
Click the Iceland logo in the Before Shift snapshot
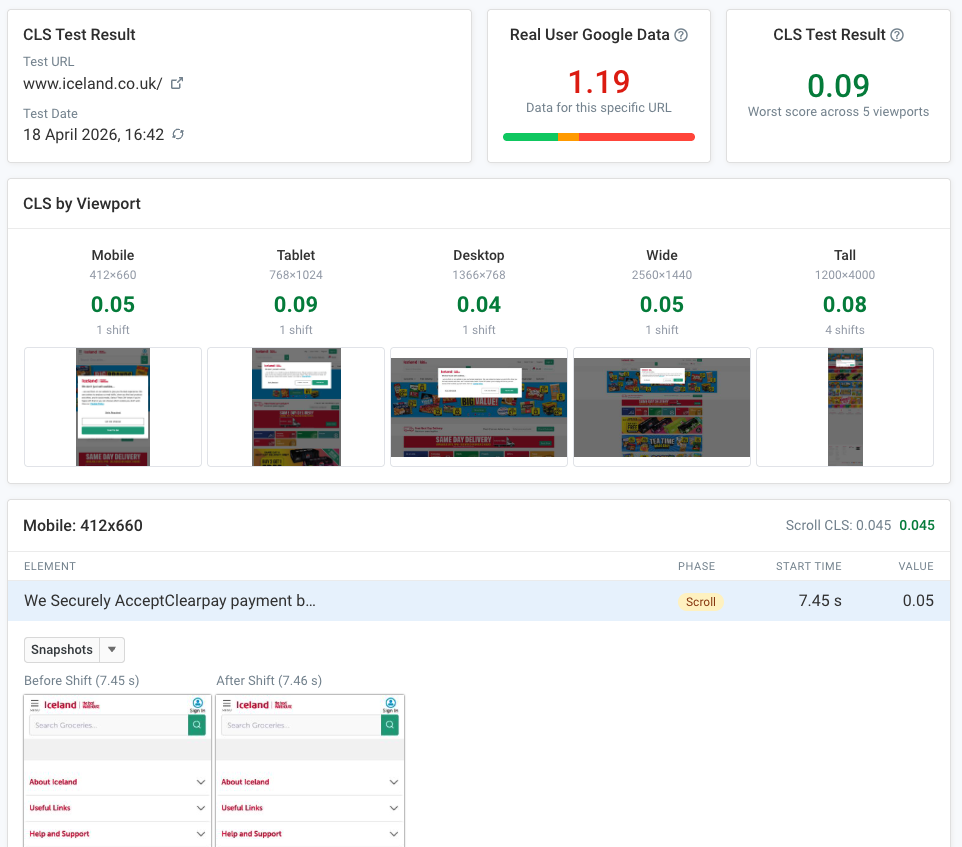71,705
